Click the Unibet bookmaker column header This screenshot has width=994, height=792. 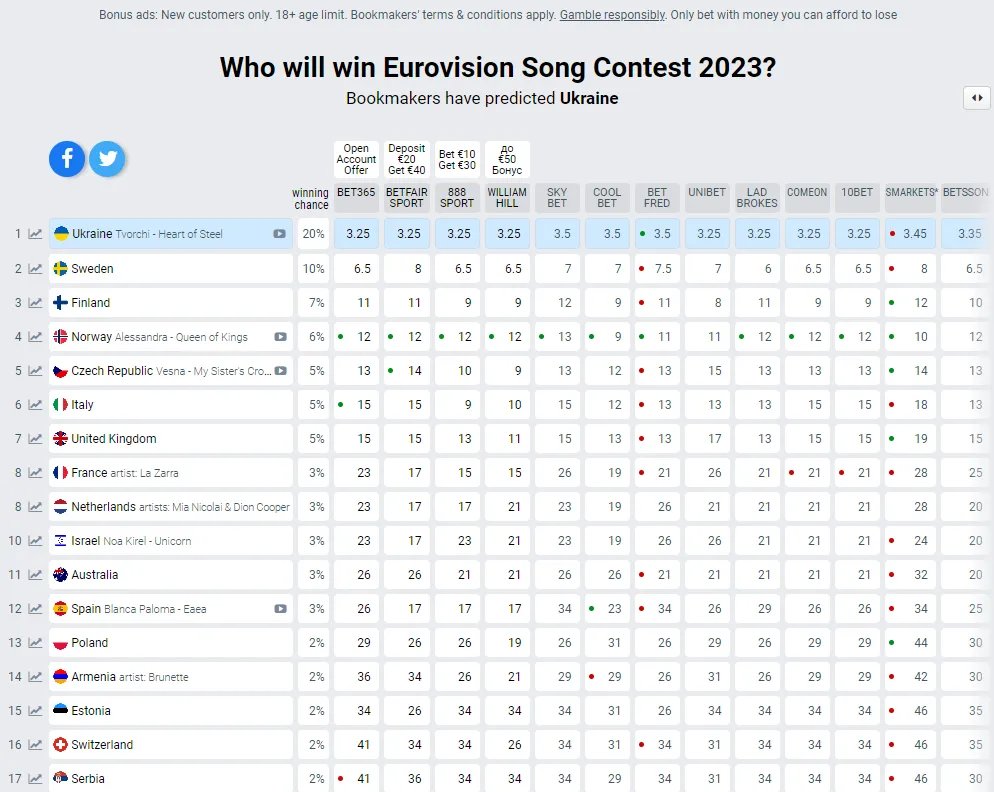coord(707,192)
